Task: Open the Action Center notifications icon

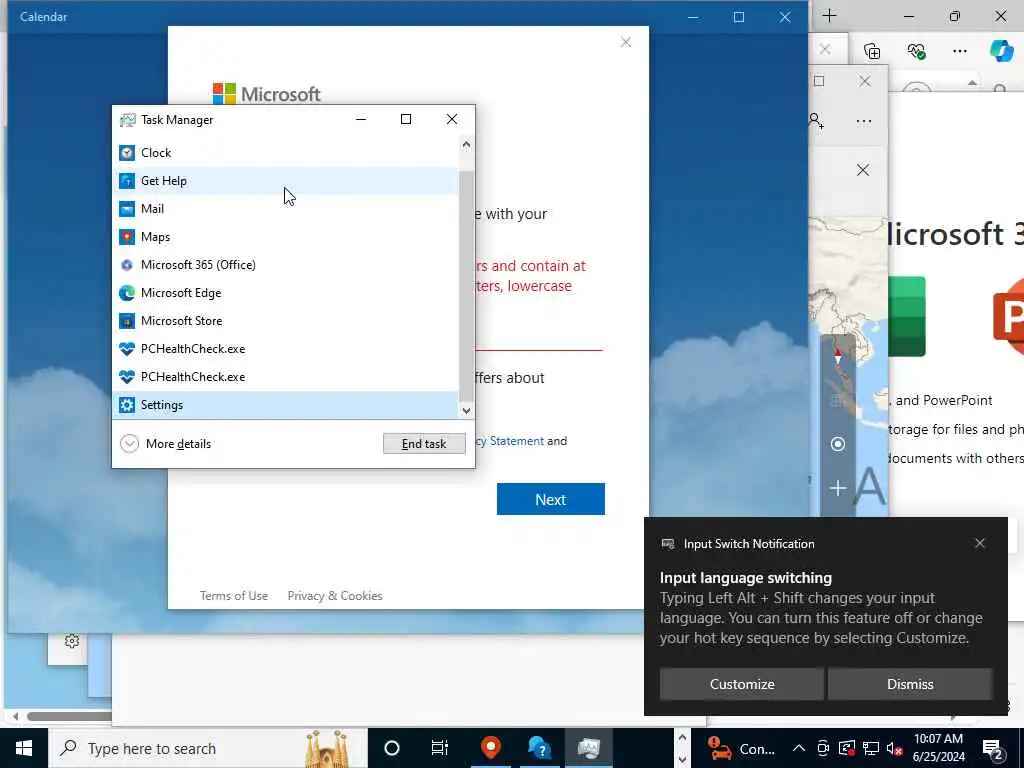Action: click(x=993, y=750)
